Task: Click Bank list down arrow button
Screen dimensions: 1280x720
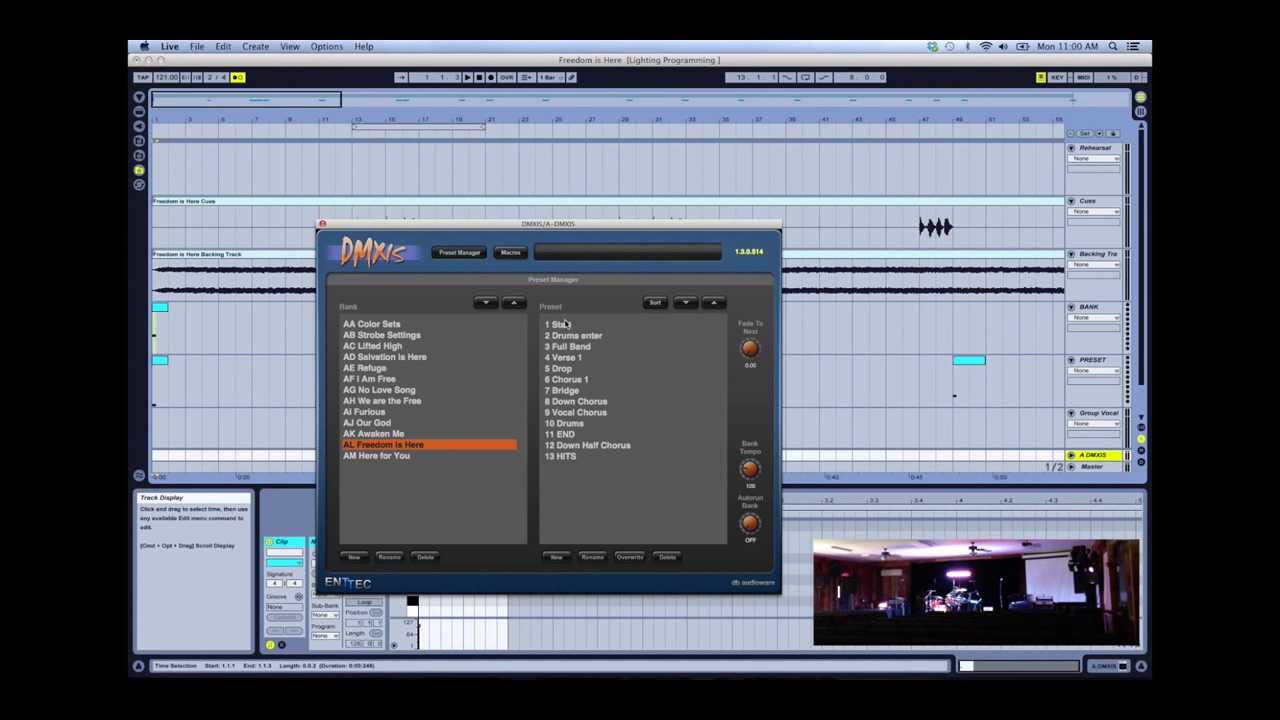Action: point(486,303)
